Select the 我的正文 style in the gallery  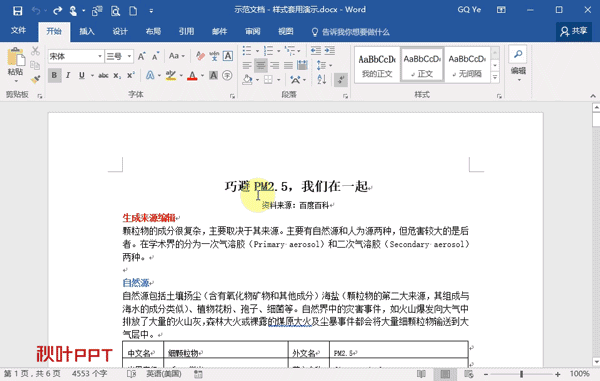[377, 65]
